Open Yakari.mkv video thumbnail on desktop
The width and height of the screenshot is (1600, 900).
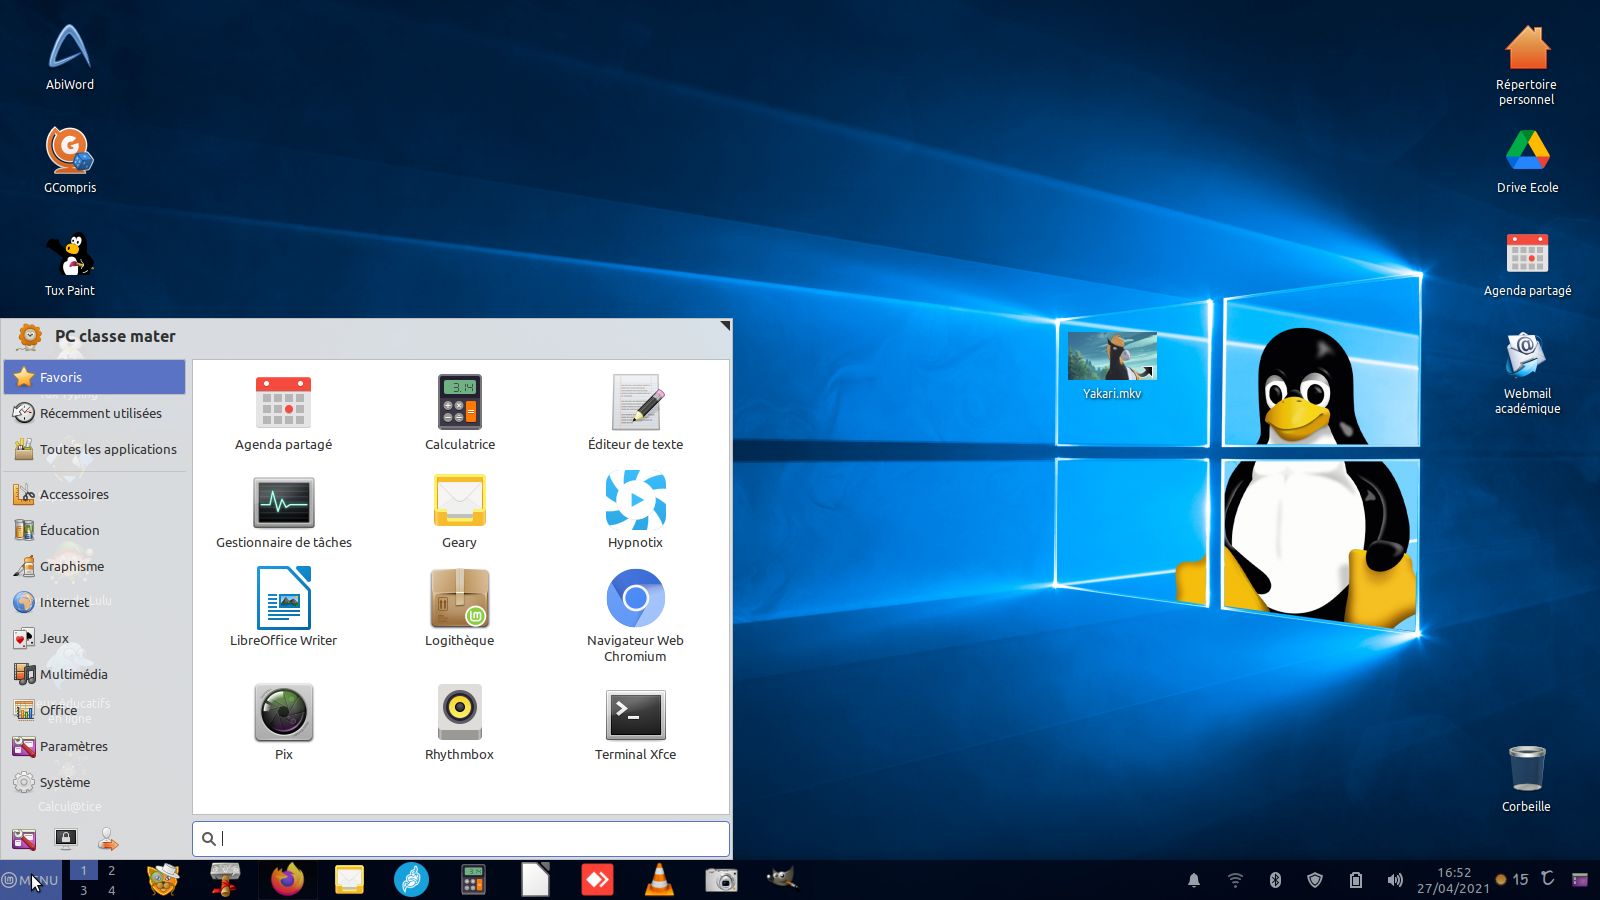coord(1112,366)
